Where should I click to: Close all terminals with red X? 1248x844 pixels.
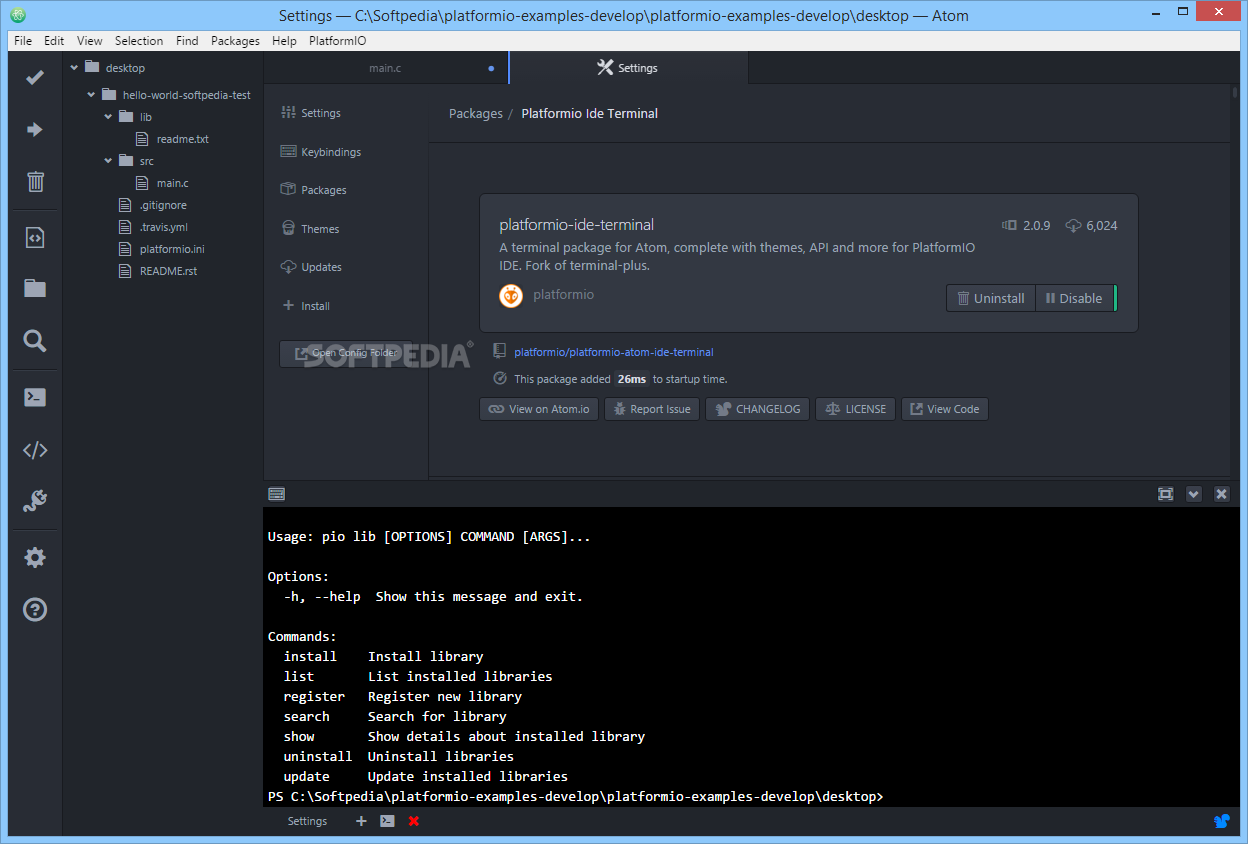click(x=414, y=821)
